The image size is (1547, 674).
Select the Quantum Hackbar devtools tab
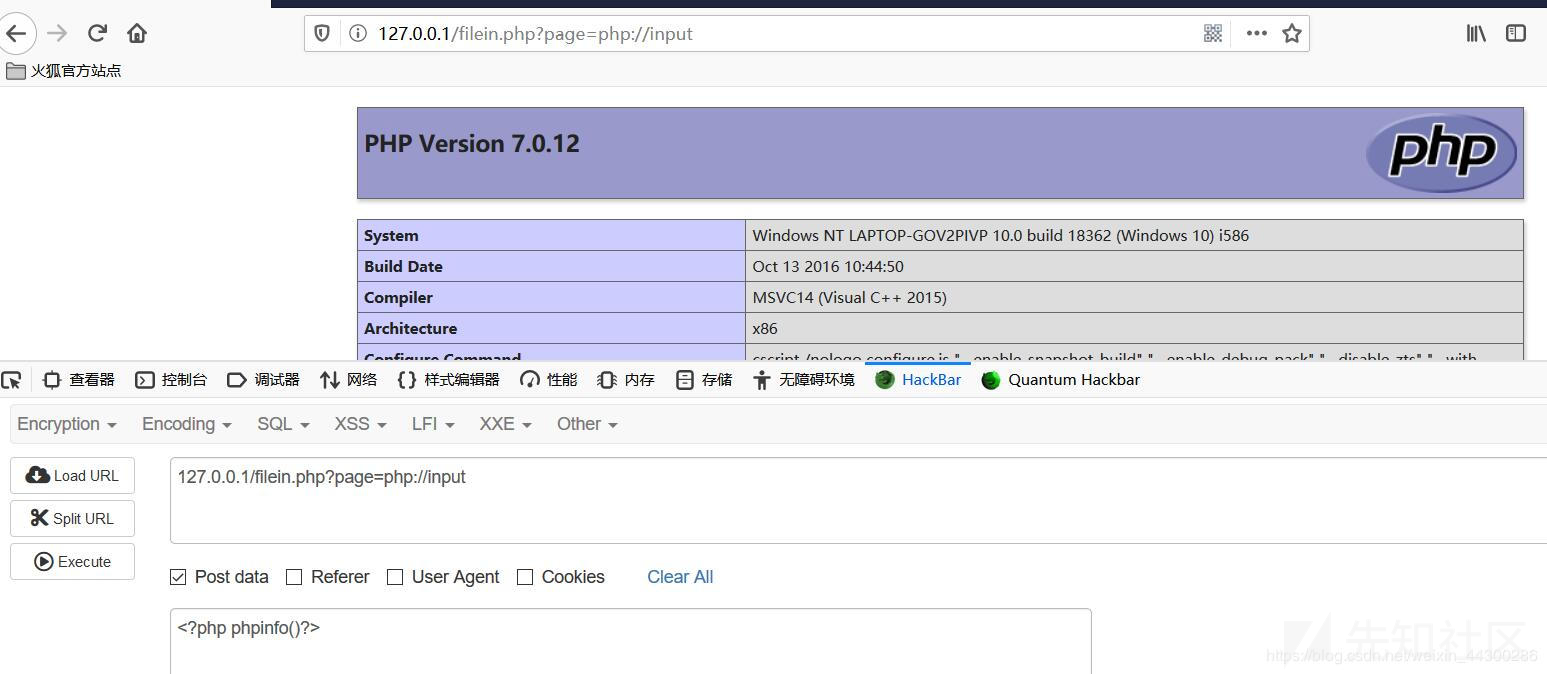point(1061,380)
